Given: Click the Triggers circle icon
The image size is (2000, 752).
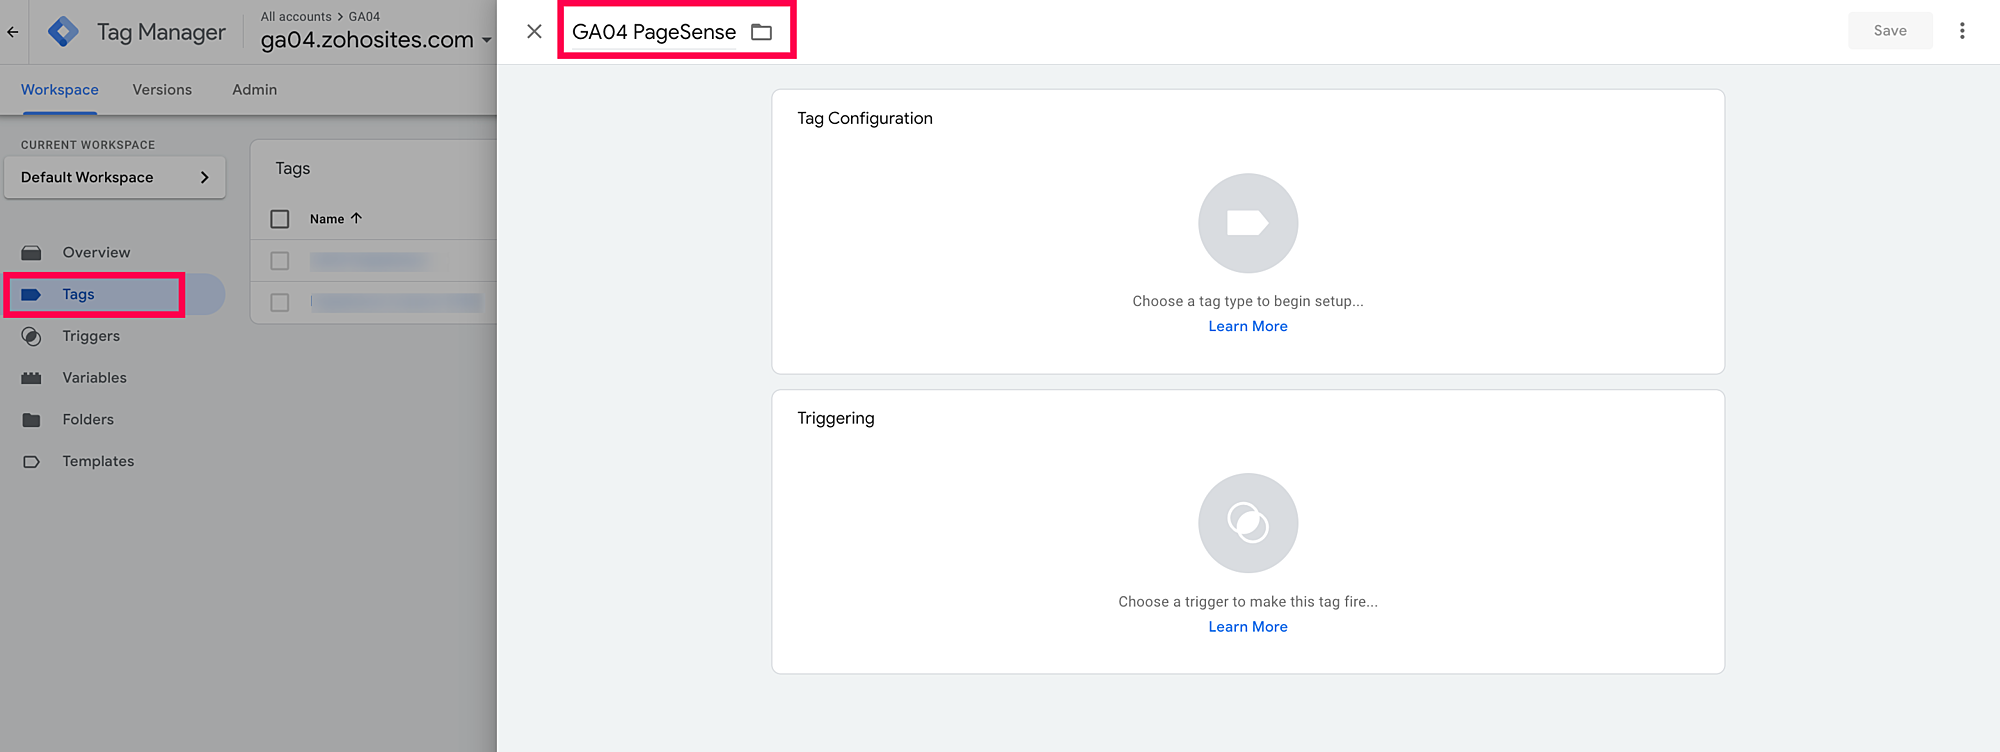Looking at the screenshot, I should [32, 337].
